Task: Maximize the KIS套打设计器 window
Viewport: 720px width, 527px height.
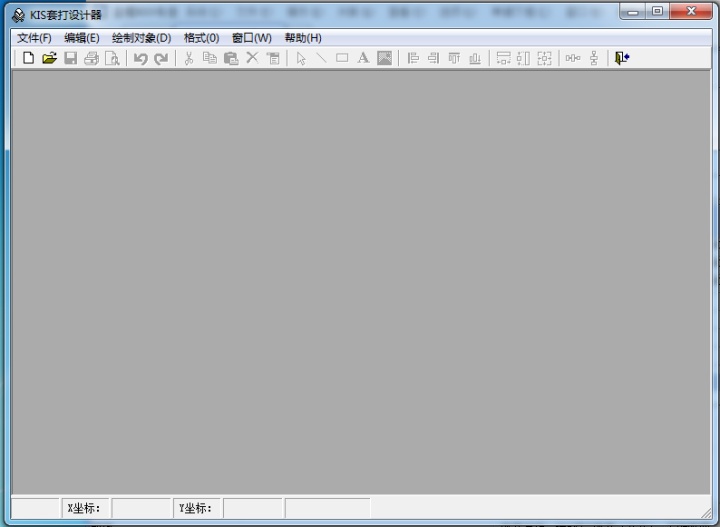Action: 657,11
